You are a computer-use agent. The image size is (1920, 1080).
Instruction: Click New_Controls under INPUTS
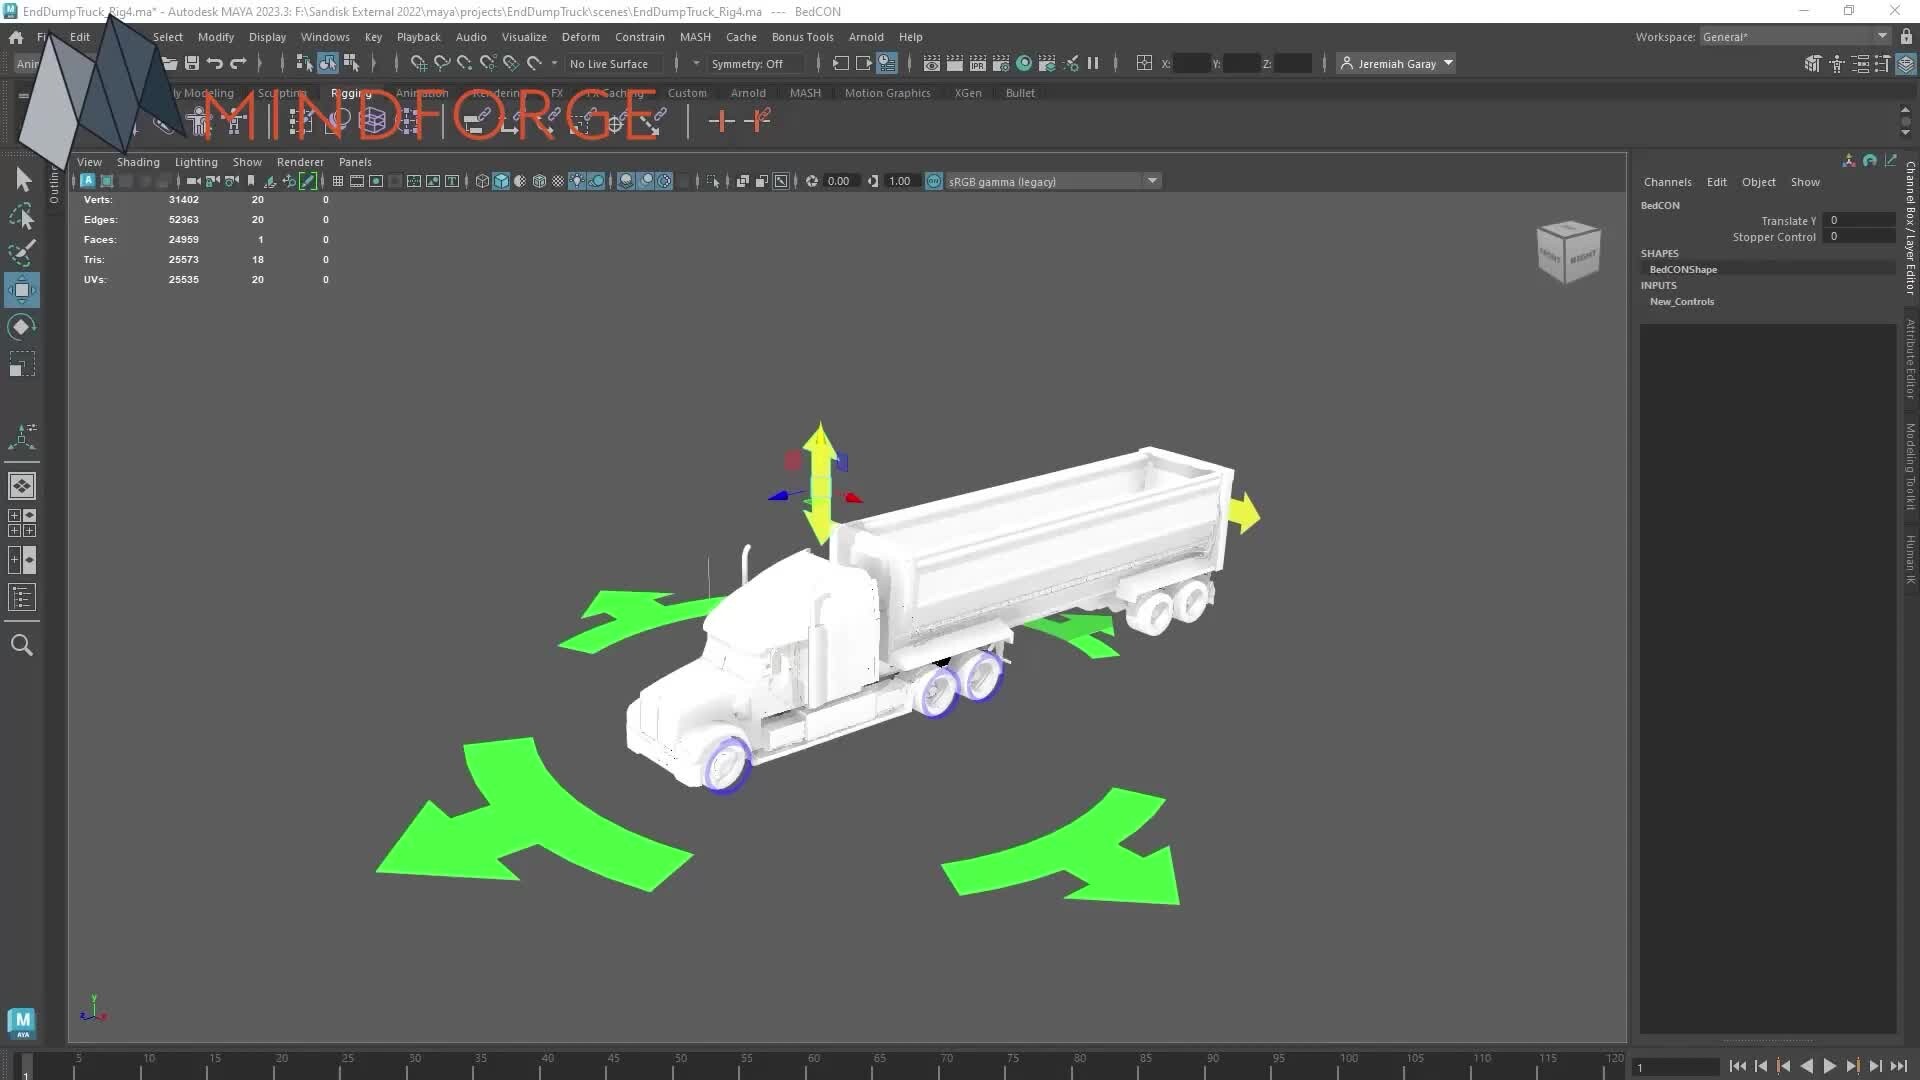pos(1681,301)
